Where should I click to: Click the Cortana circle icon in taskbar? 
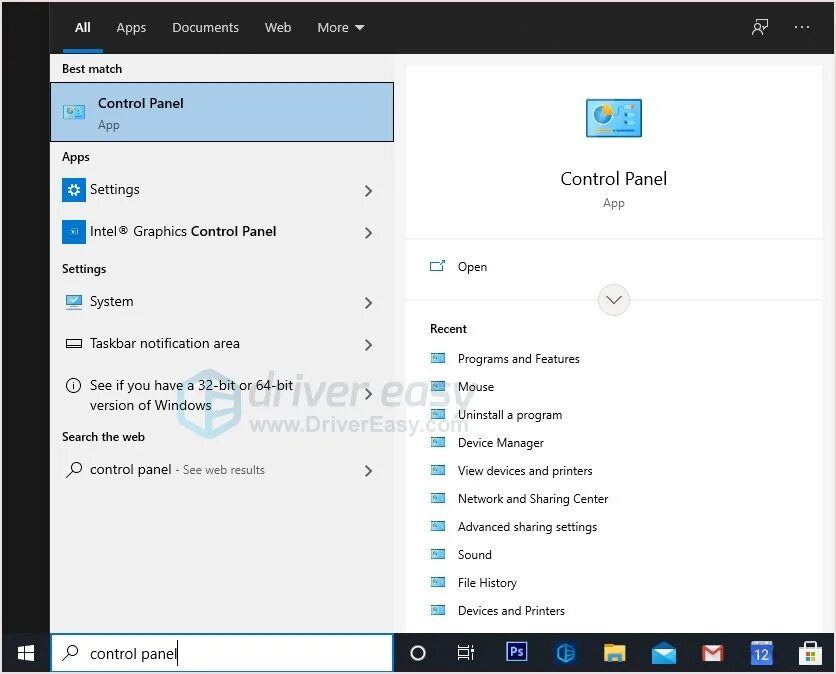tap(418, 653)
